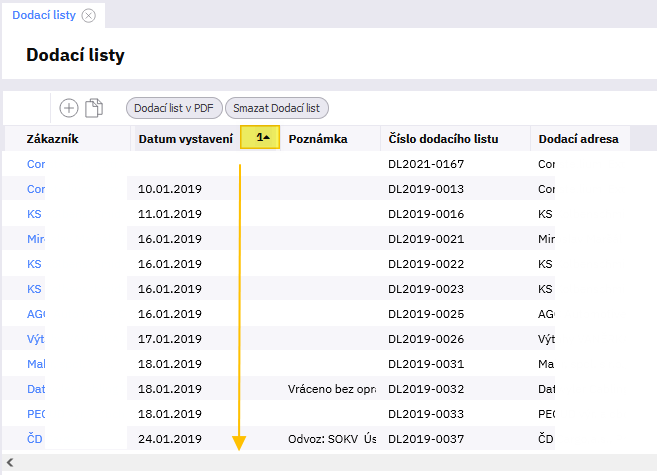Click the add new record plus icon
The width and height of the screenshot is (657, 475).
coord(69,108)
